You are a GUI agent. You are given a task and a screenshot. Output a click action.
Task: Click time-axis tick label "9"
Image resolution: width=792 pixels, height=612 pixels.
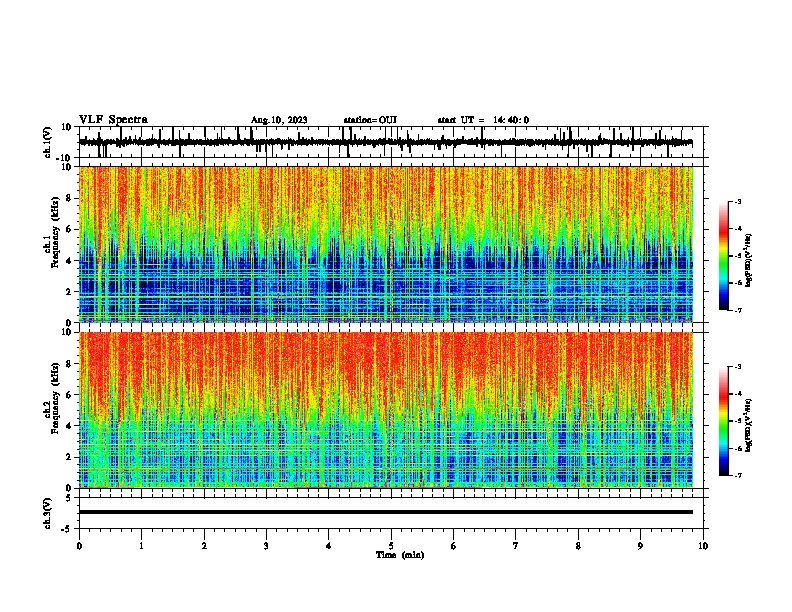tap(640, 546)
